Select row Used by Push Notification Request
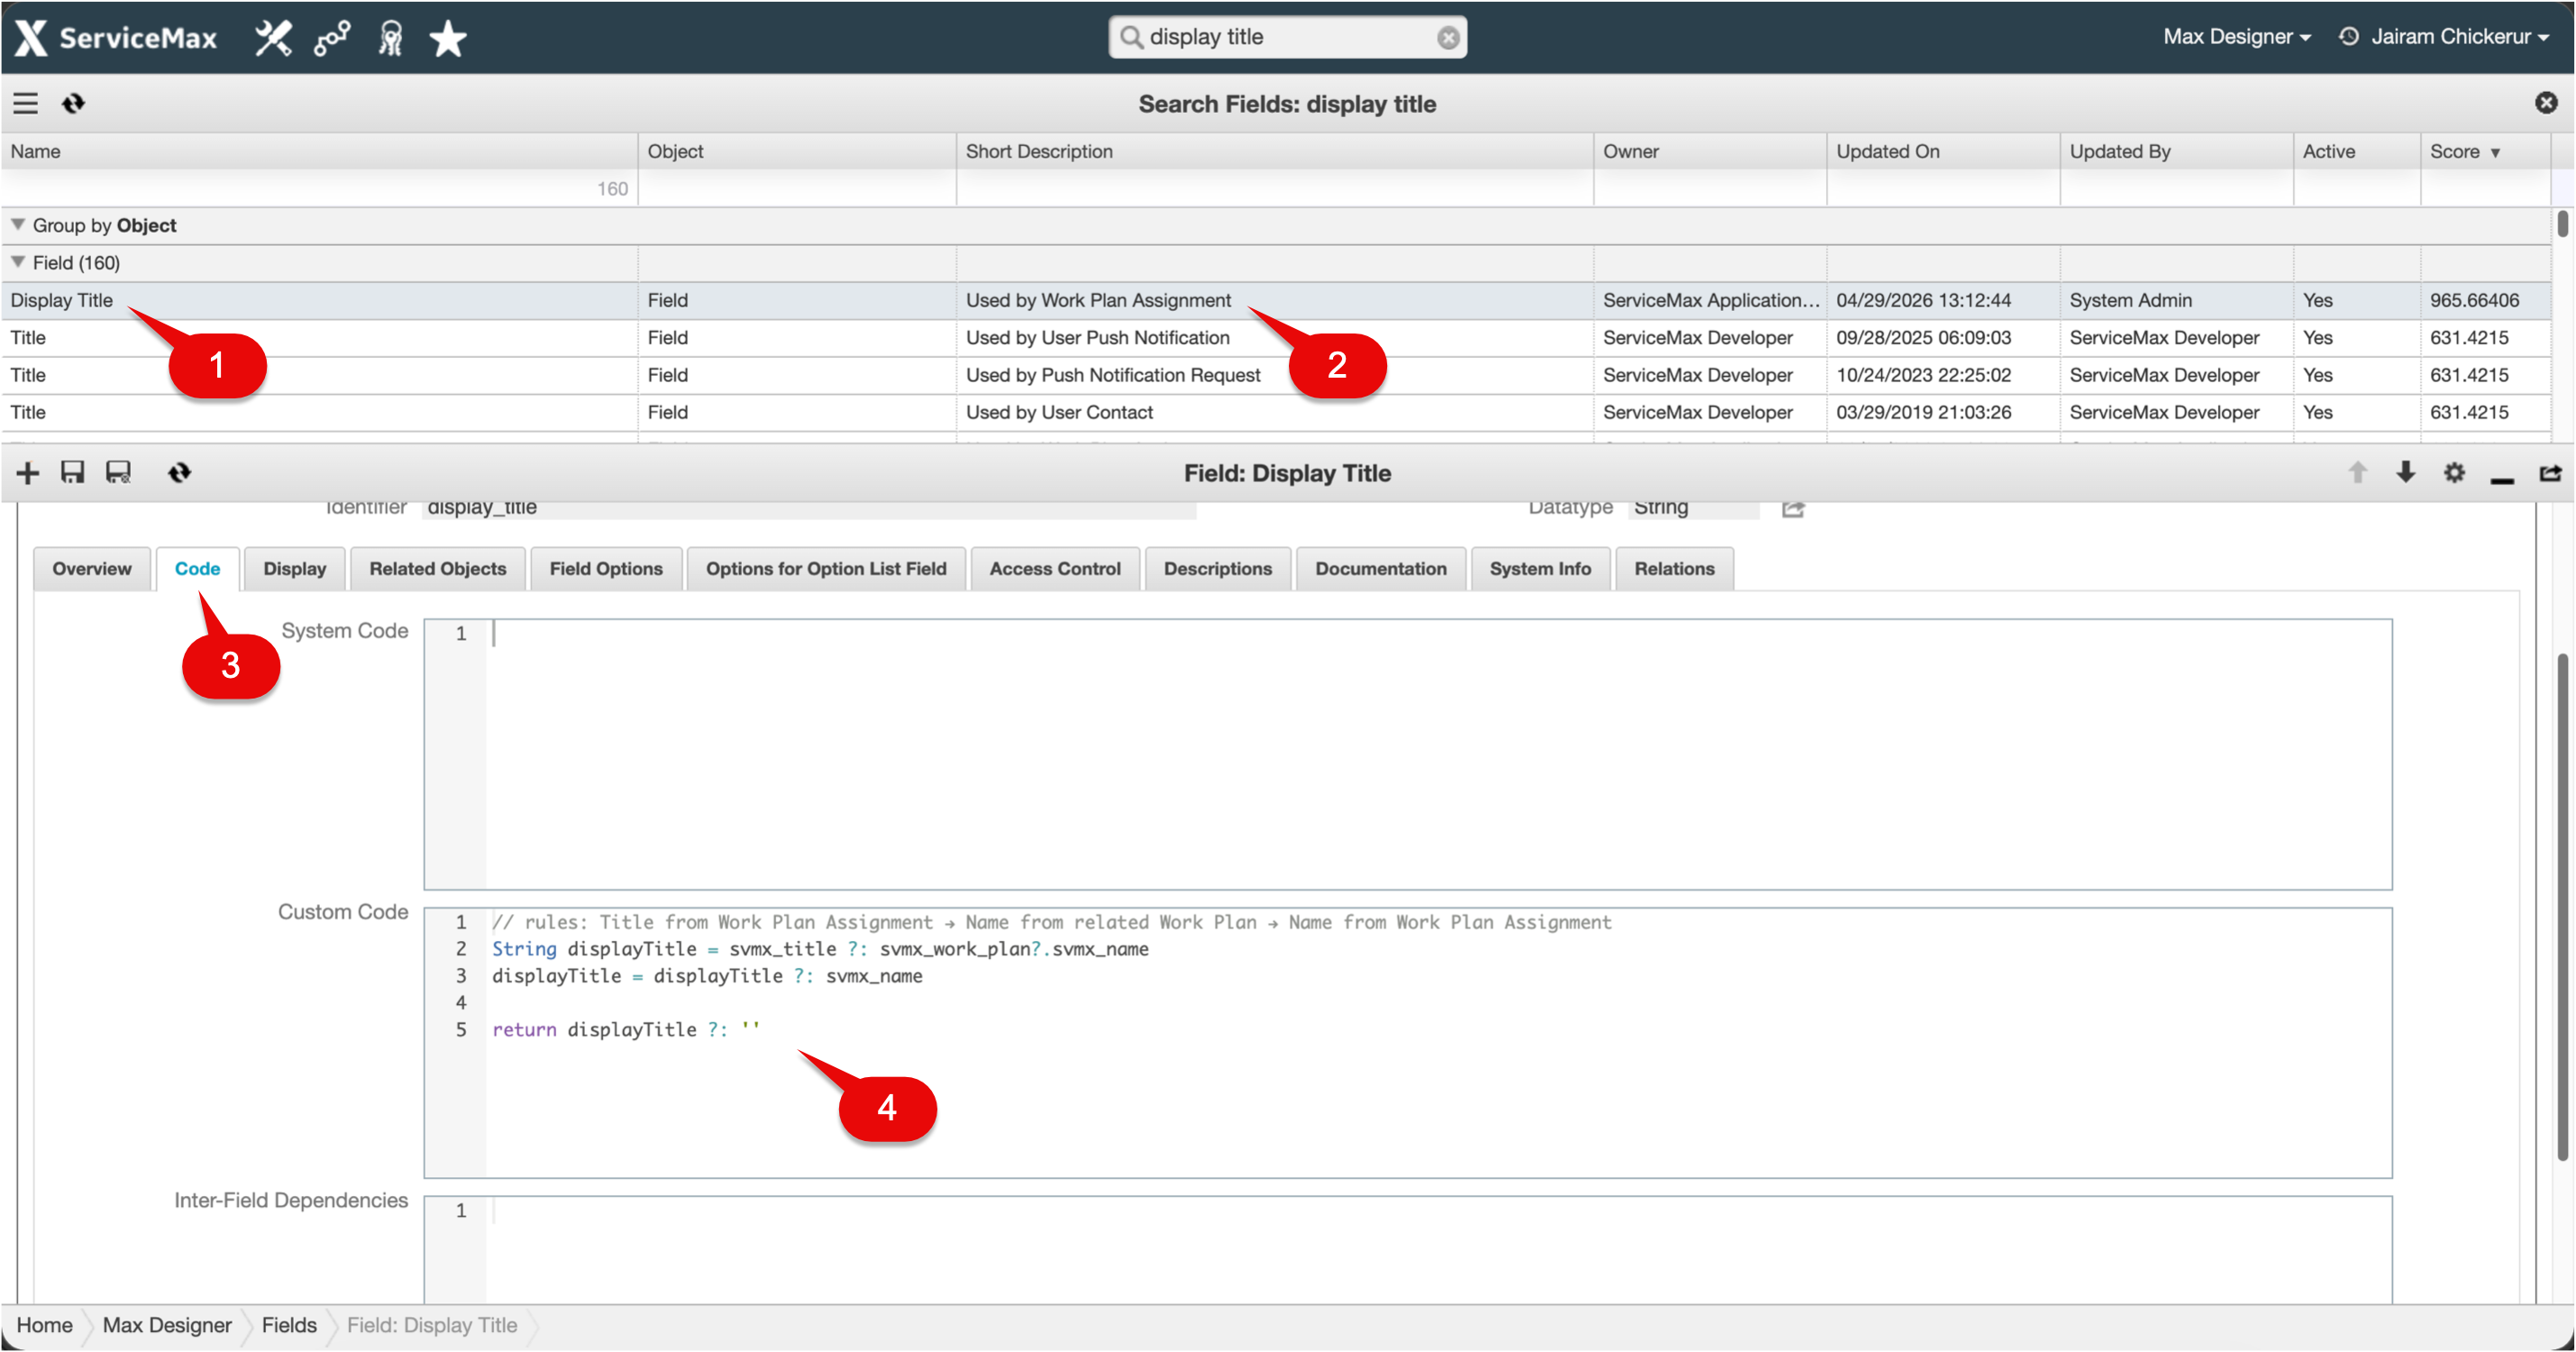Image resolution: width=2576 pixels, height=1352 pixels. point(1276,375)
